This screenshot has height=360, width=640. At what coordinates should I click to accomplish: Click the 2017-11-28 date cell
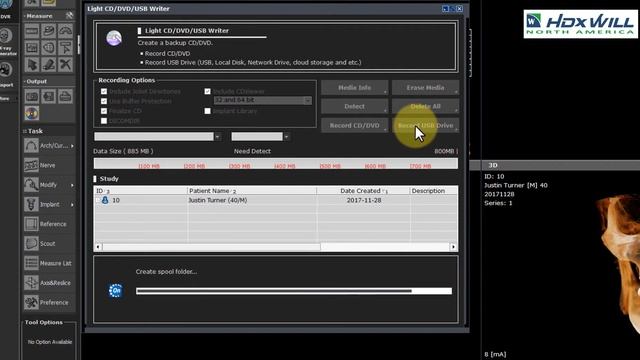(x=364, y=200)
